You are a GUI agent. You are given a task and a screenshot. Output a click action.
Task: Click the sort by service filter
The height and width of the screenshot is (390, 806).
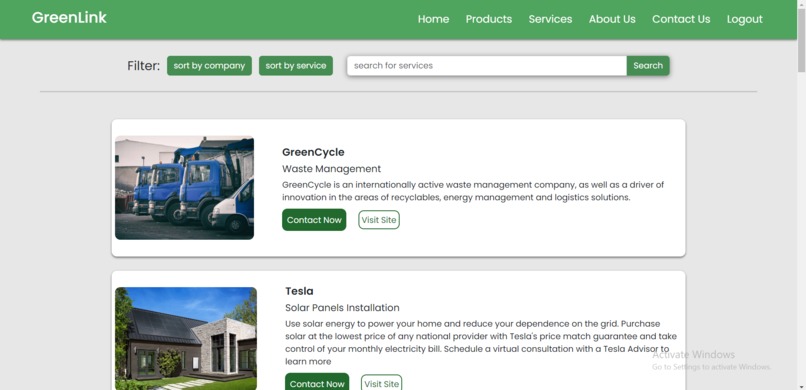(296, 66)
